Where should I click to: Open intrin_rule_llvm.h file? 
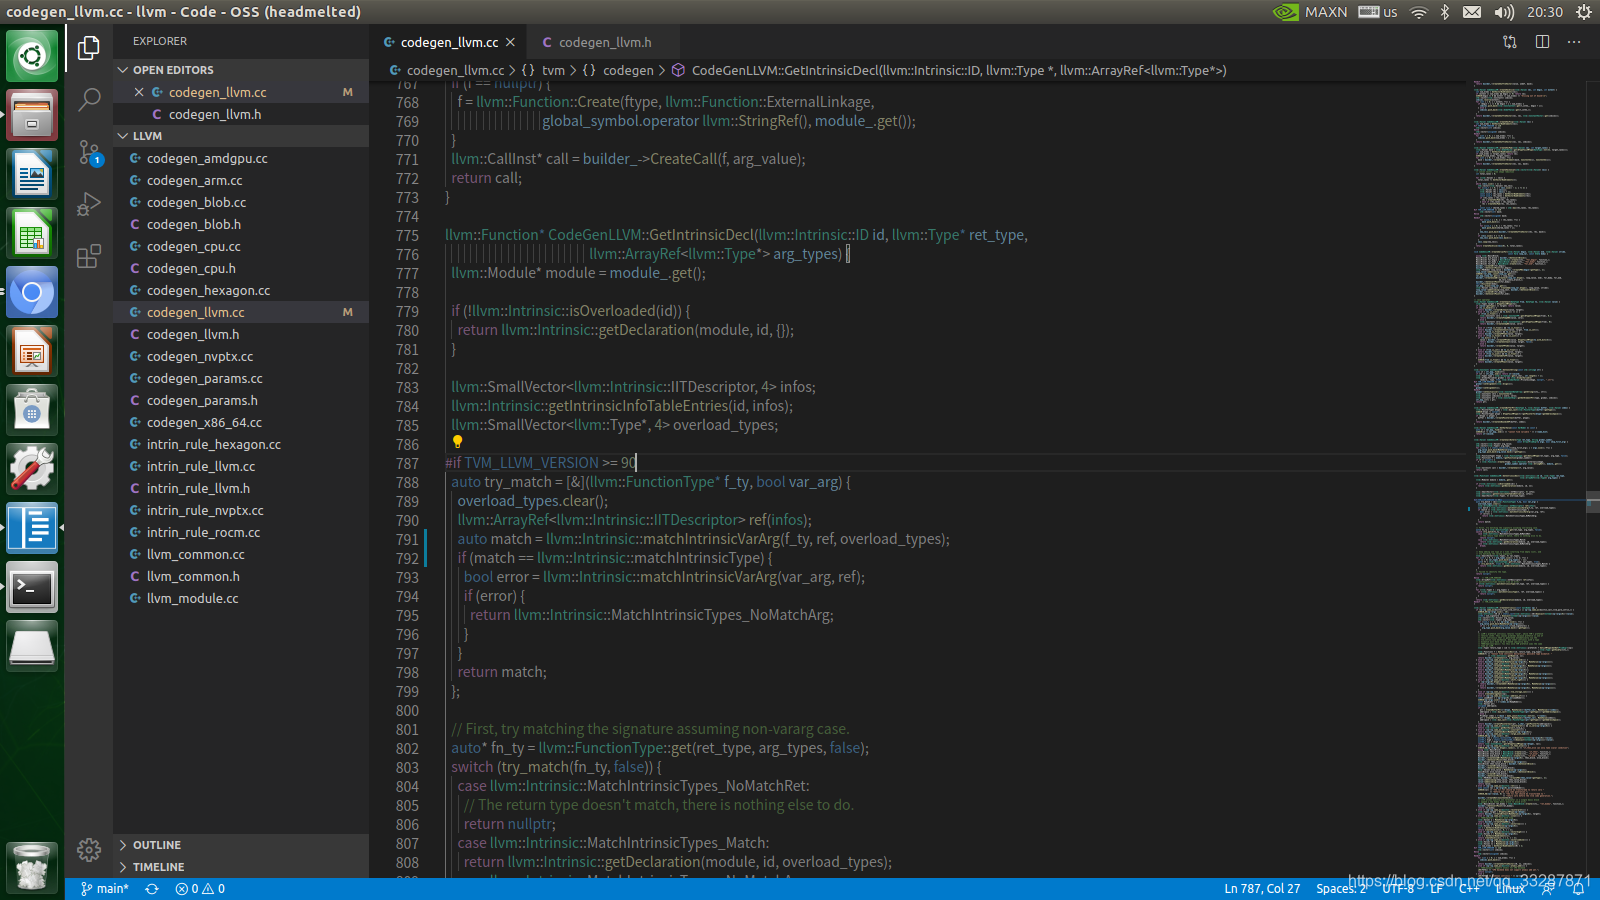coord(241,488)
